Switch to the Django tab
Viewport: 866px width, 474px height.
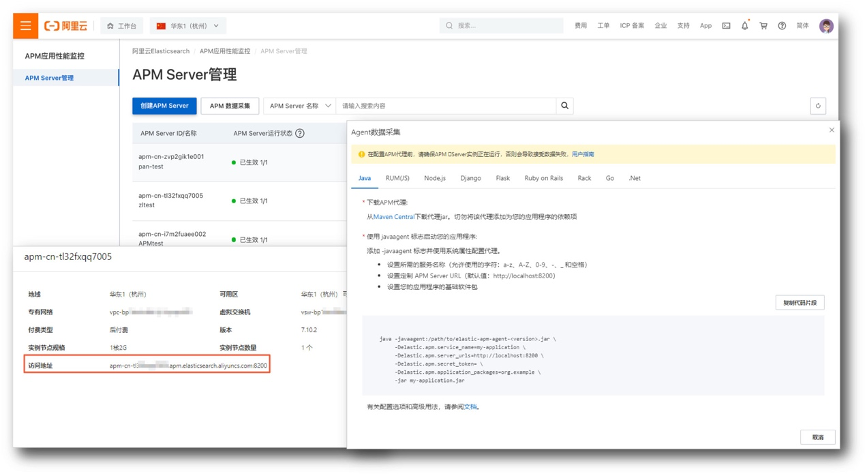471,178
